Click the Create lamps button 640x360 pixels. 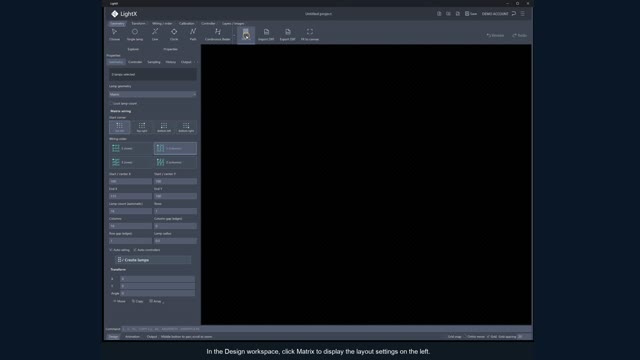[x=153, y=260]
